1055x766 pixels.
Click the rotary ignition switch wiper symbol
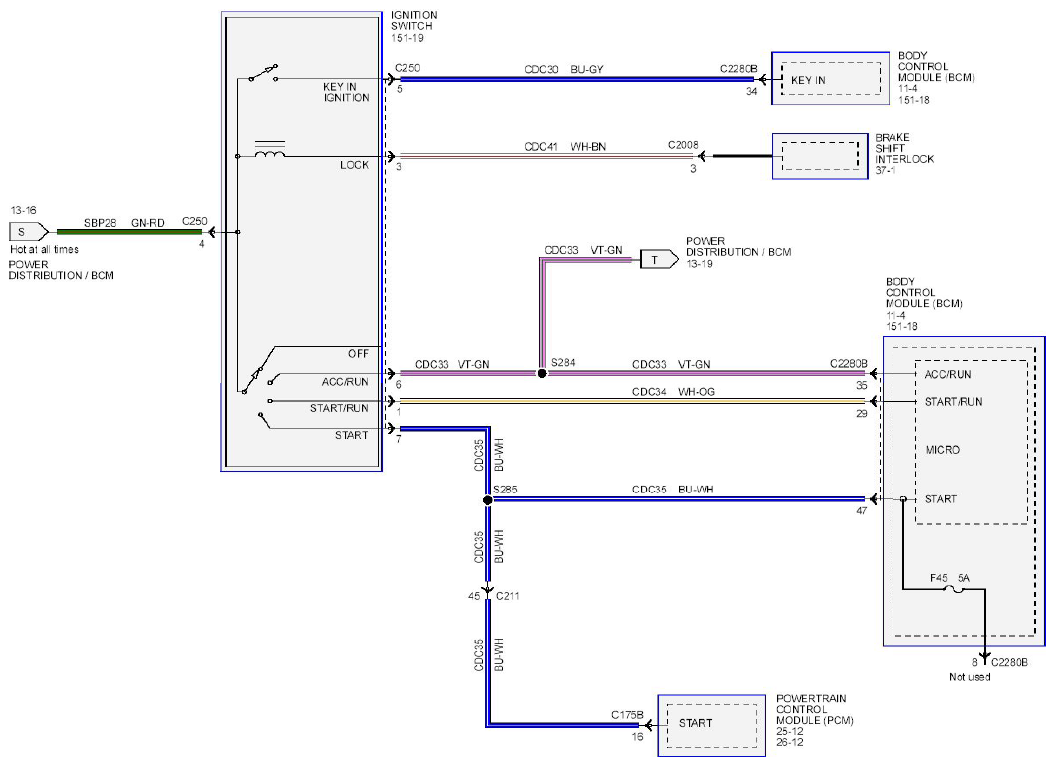253,380
